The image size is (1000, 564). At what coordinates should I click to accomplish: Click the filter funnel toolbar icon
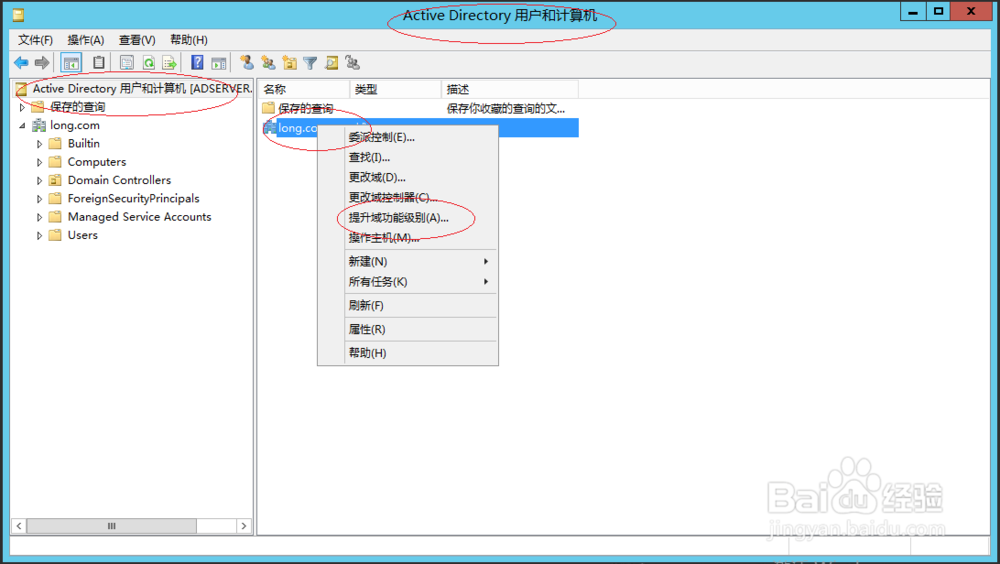pyautogui.click(x=310, y=63)
